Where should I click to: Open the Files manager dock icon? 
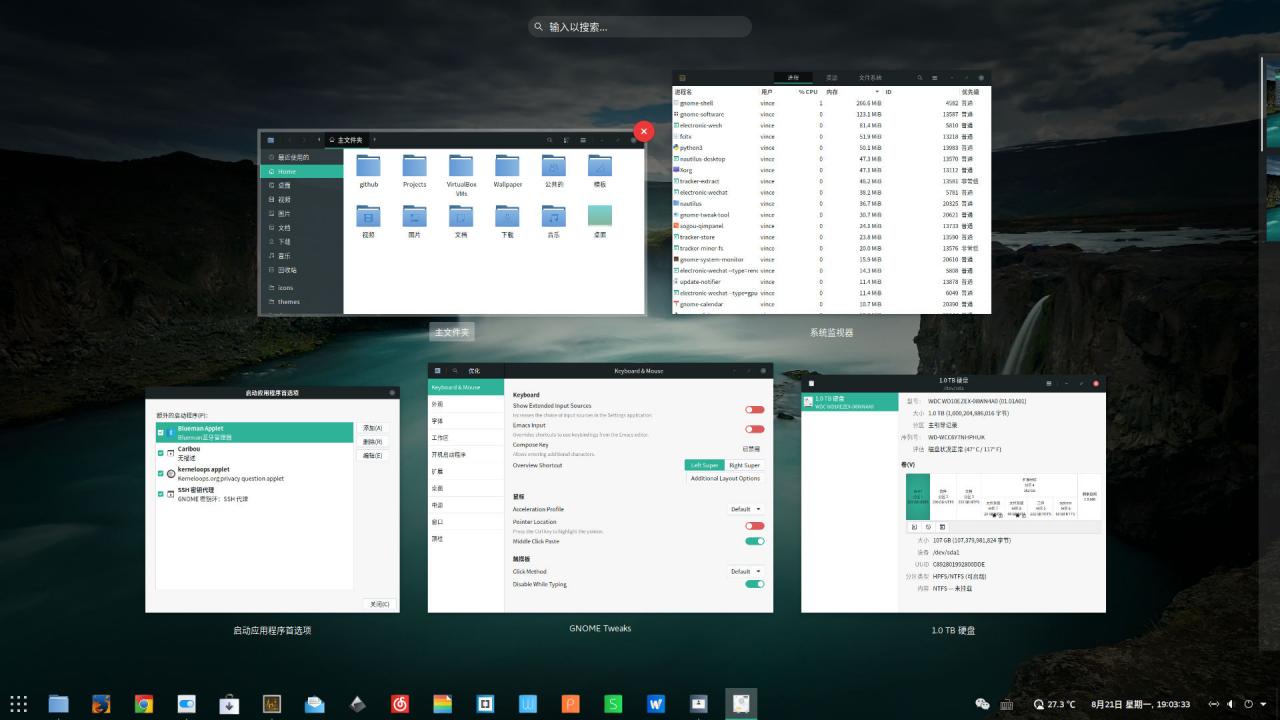coord(58,704)
